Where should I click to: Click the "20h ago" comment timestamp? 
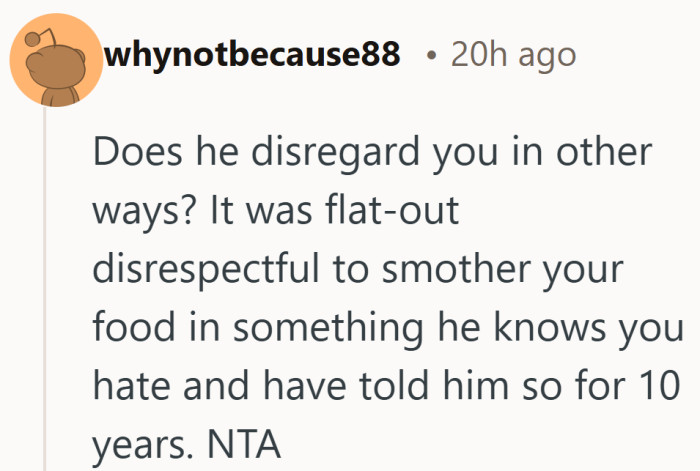[513, 55]
